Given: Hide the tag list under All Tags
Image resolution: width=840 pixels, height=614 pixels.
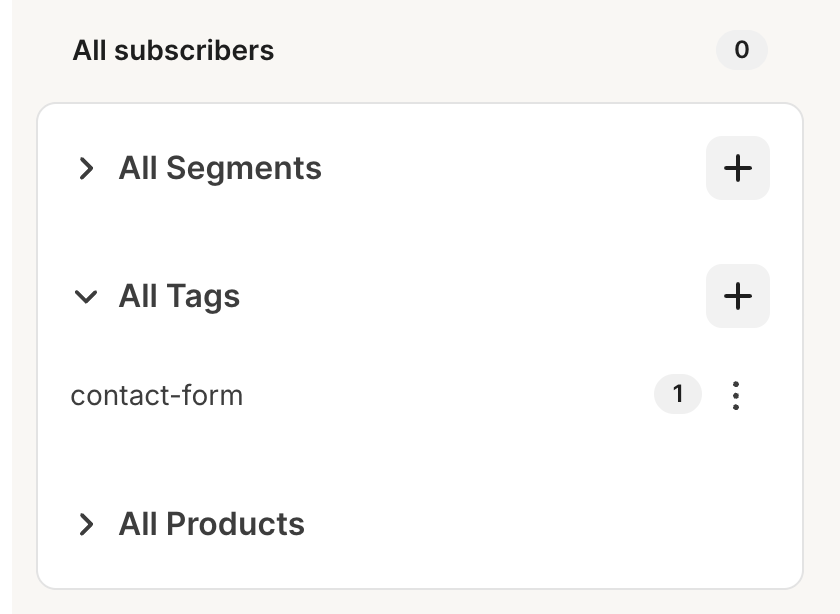Looking at the screenshot, I should (87, 297).
